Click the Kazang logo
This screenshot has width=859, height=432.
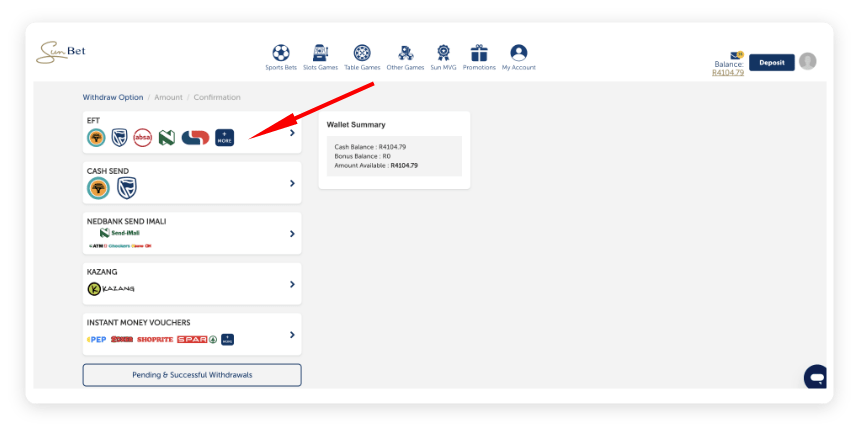pyautogui.click(x=111, y=289)
